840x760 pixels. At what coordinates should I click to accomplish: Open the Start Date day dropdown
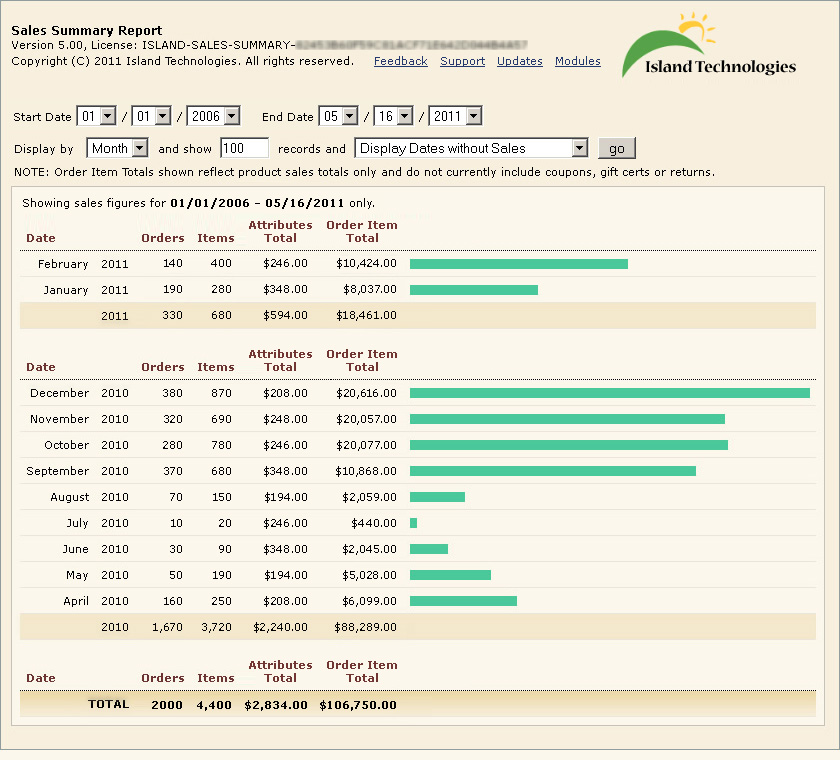pos(152,116)
